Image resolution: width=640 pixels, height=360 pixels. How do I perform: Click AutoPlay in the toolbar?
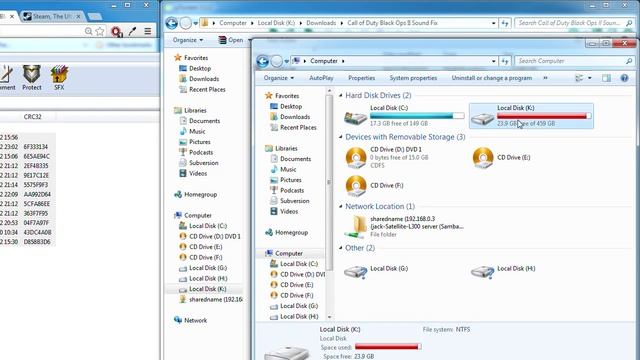coord(321,78)
